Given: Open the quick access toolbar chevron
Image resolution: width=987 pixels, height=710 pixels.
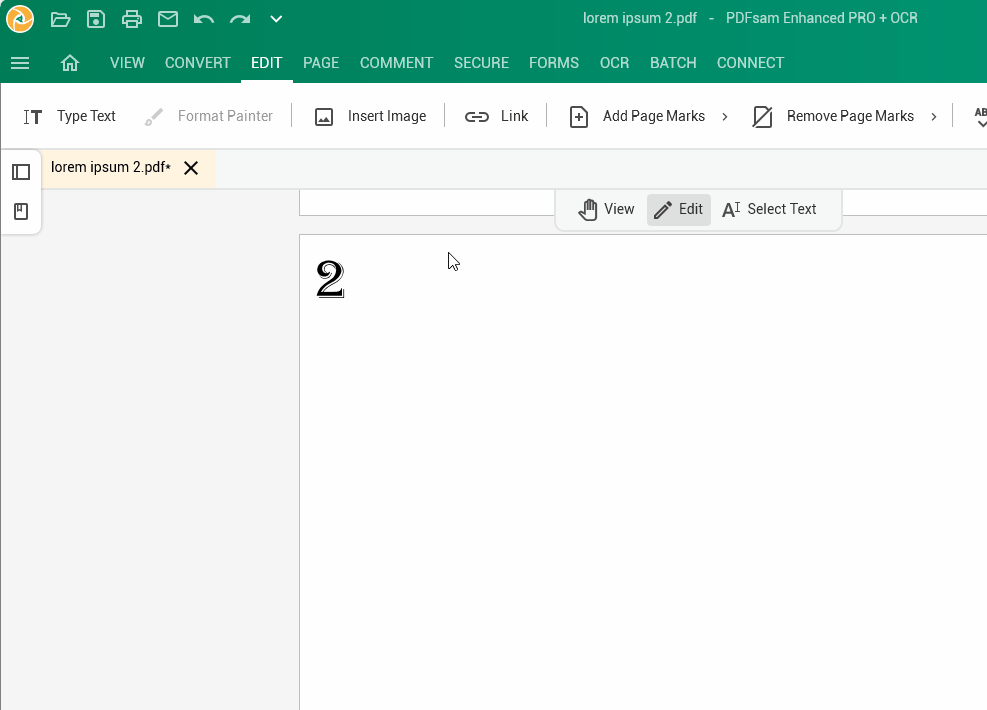Looking at the screenshot, I should pos(276,18).
